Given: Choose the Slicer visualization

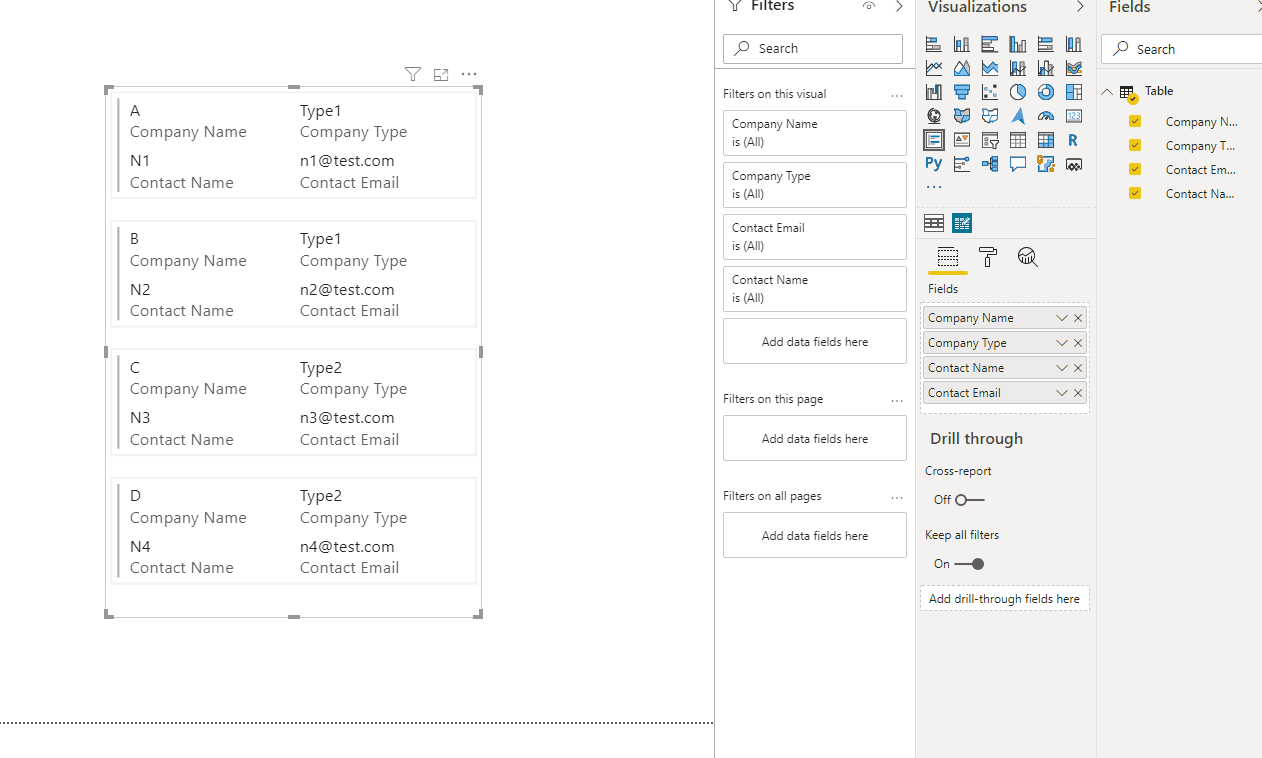Looking at the screenshot, I should coord(990,140).
